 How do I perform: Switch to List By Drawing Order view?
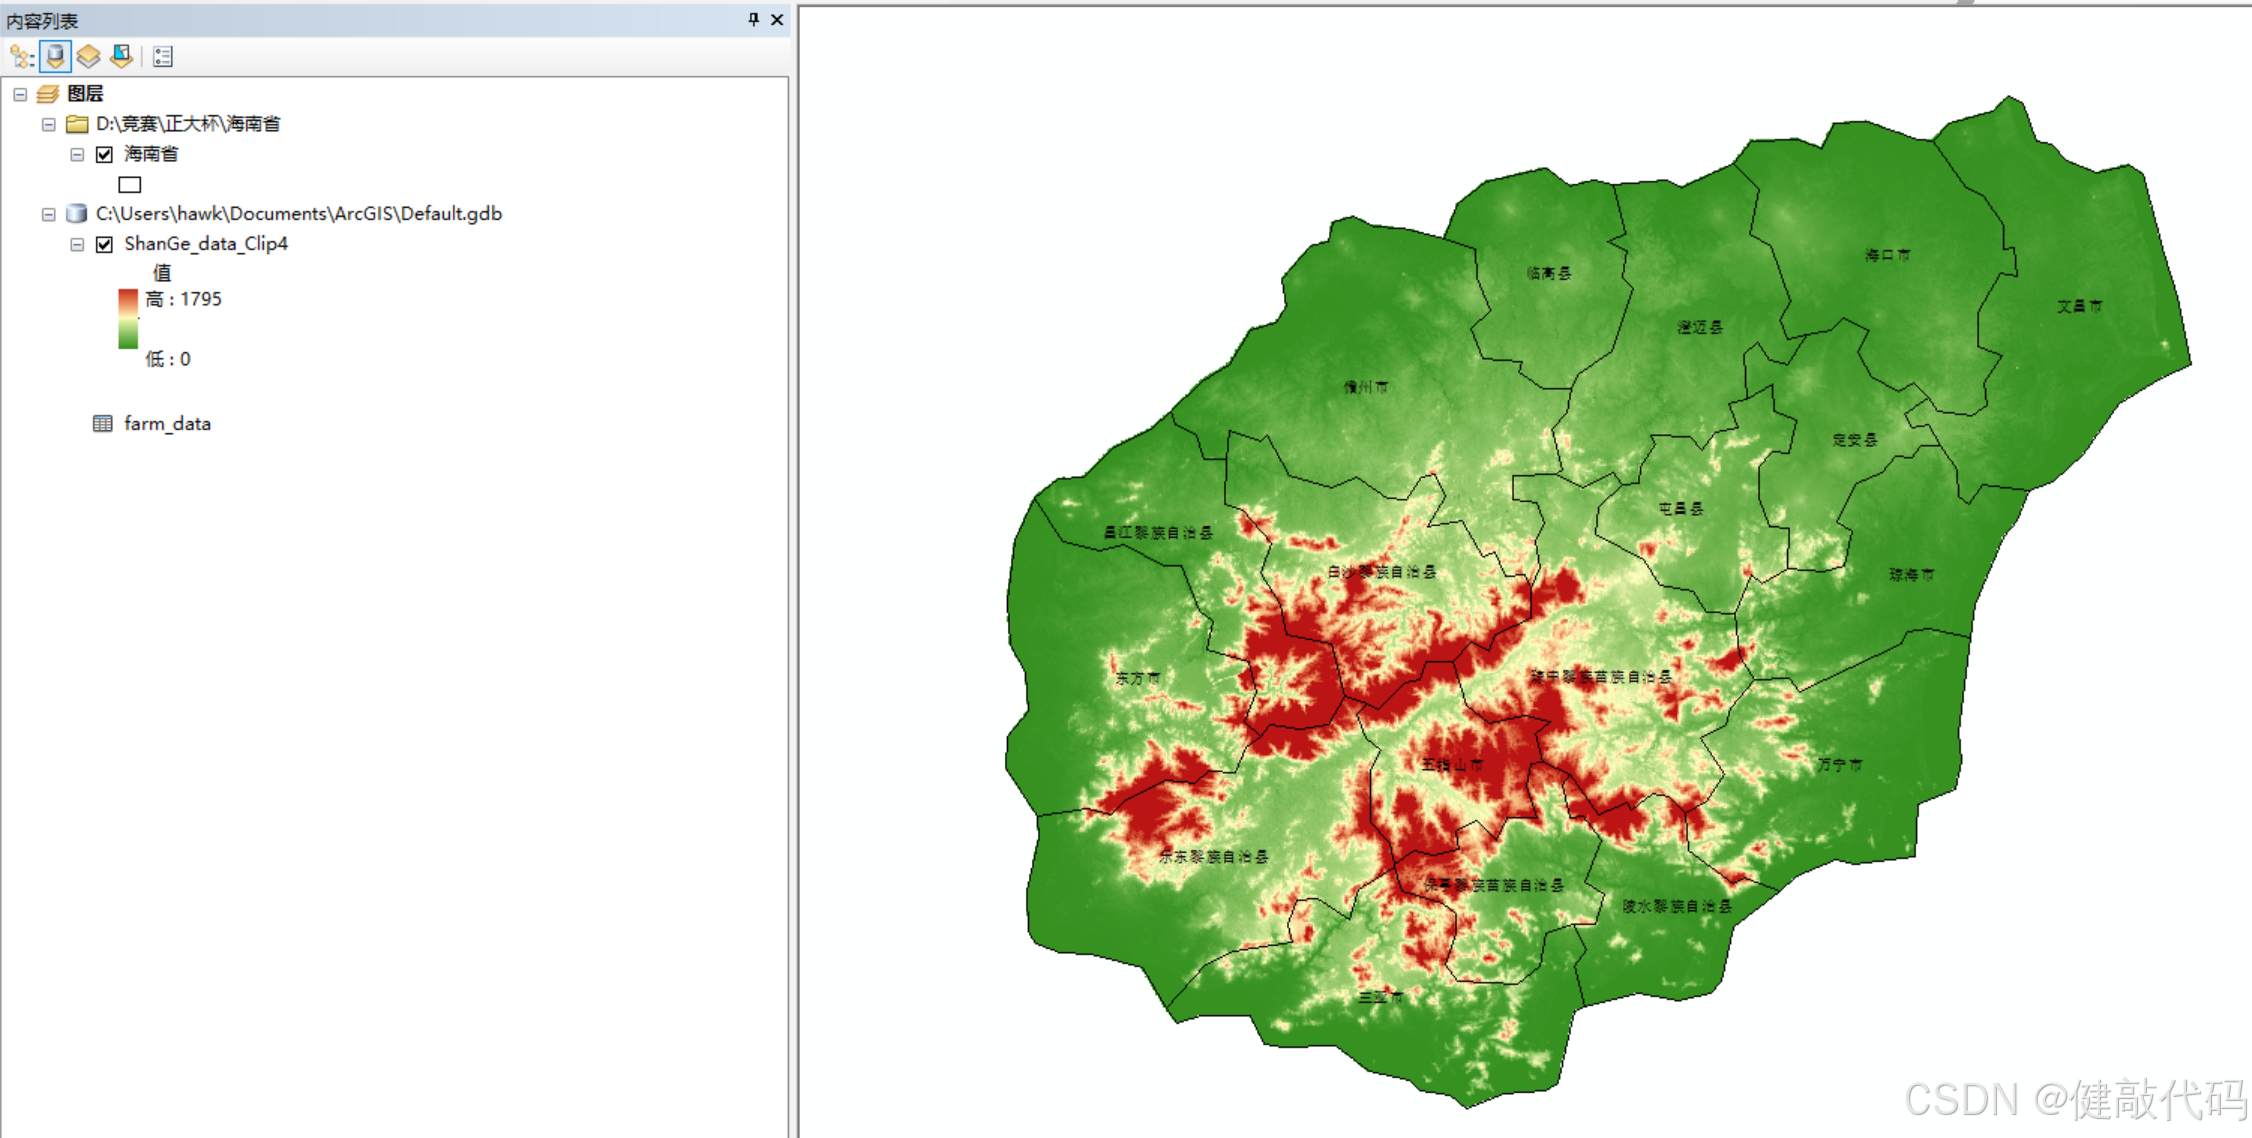[22, 57]
